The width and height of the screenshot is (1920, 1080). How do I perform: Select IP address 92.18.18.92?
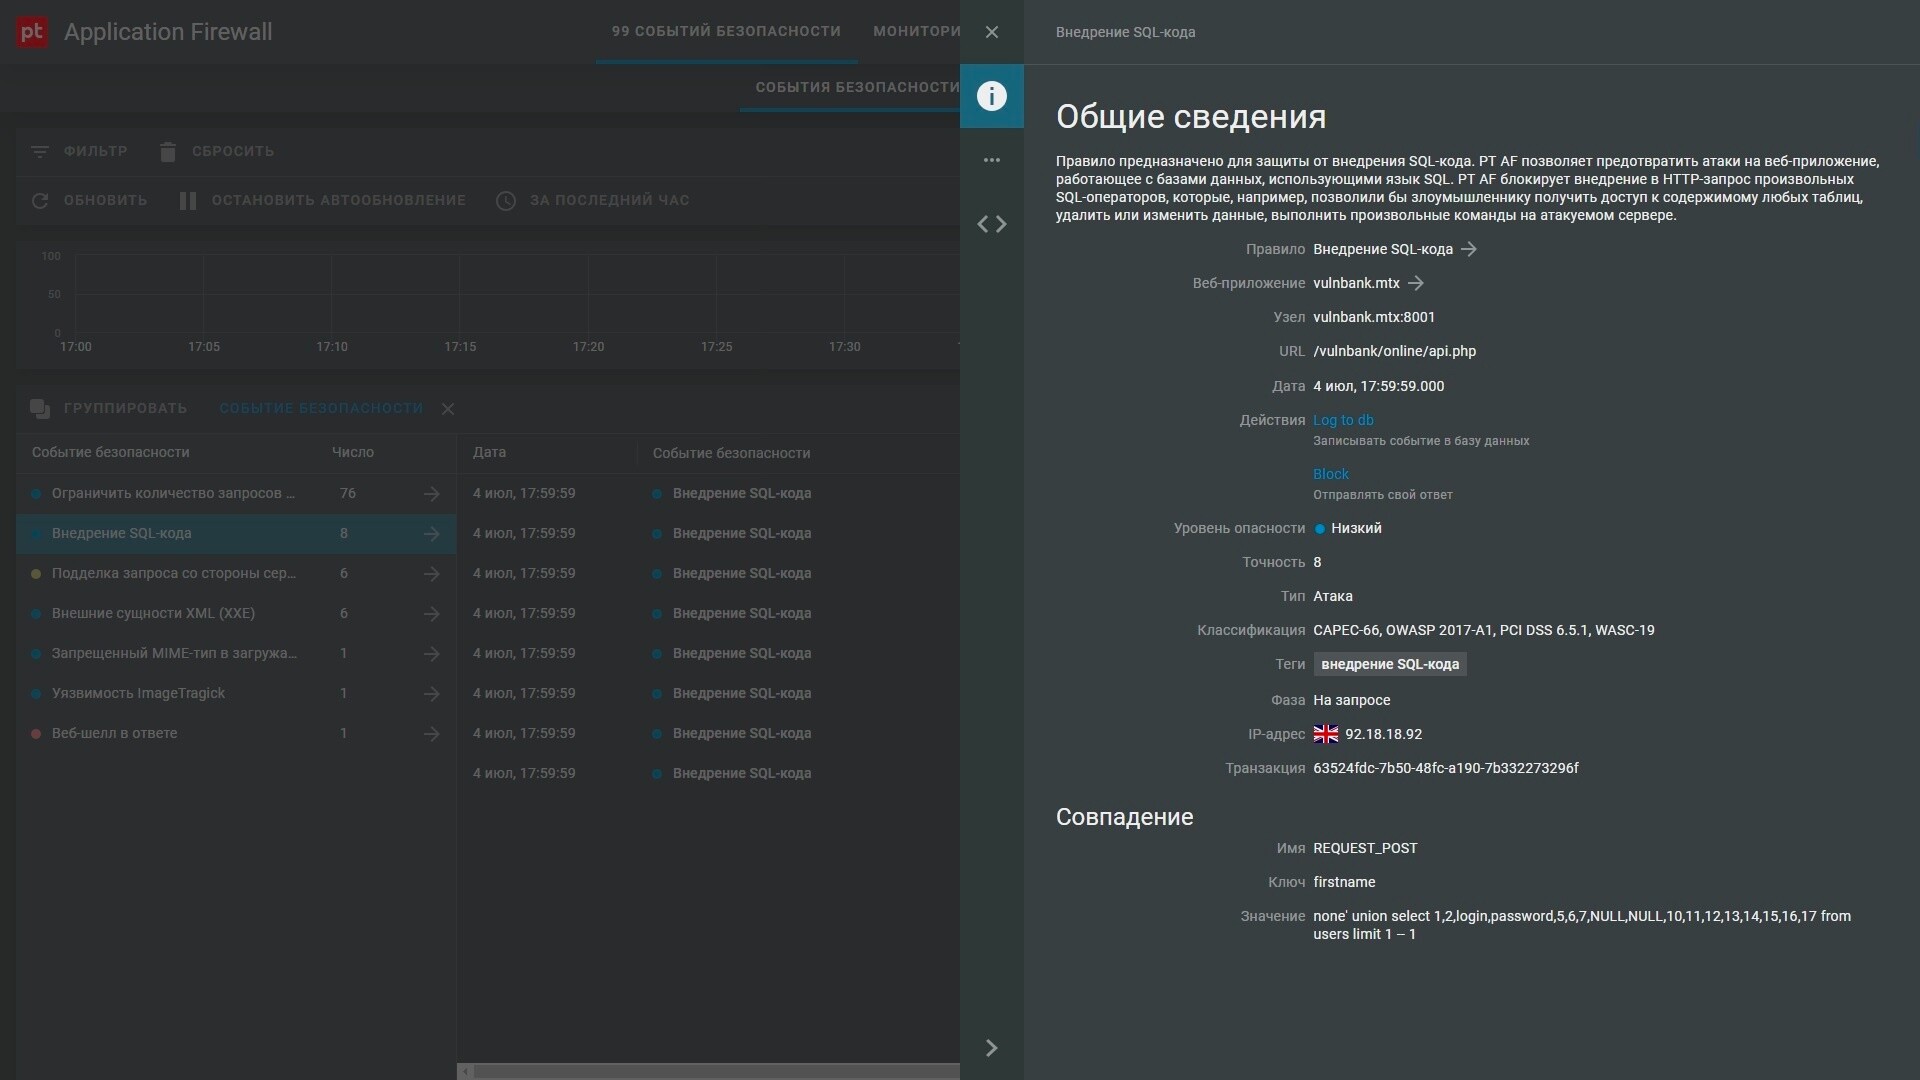(1383, 734)
